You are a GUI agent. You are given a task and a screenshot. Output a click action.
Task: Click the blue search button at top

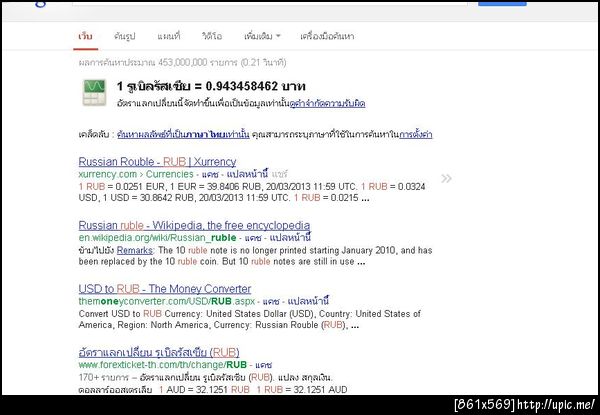(502, 3)
